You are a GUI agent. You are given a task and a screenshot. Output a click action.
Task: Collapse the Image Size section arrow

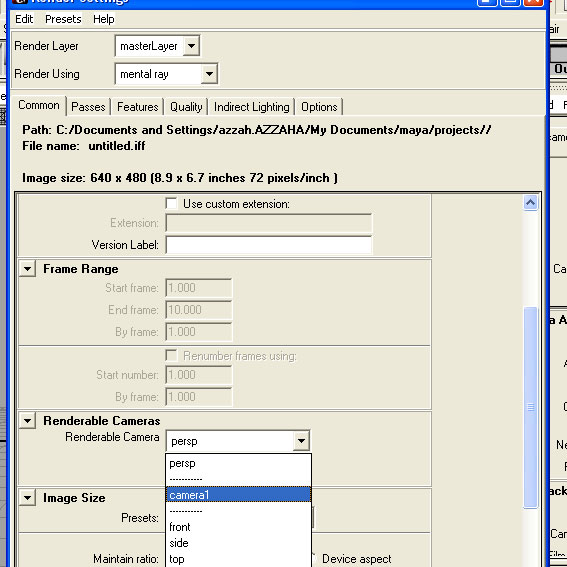click(x=27, y=498)
